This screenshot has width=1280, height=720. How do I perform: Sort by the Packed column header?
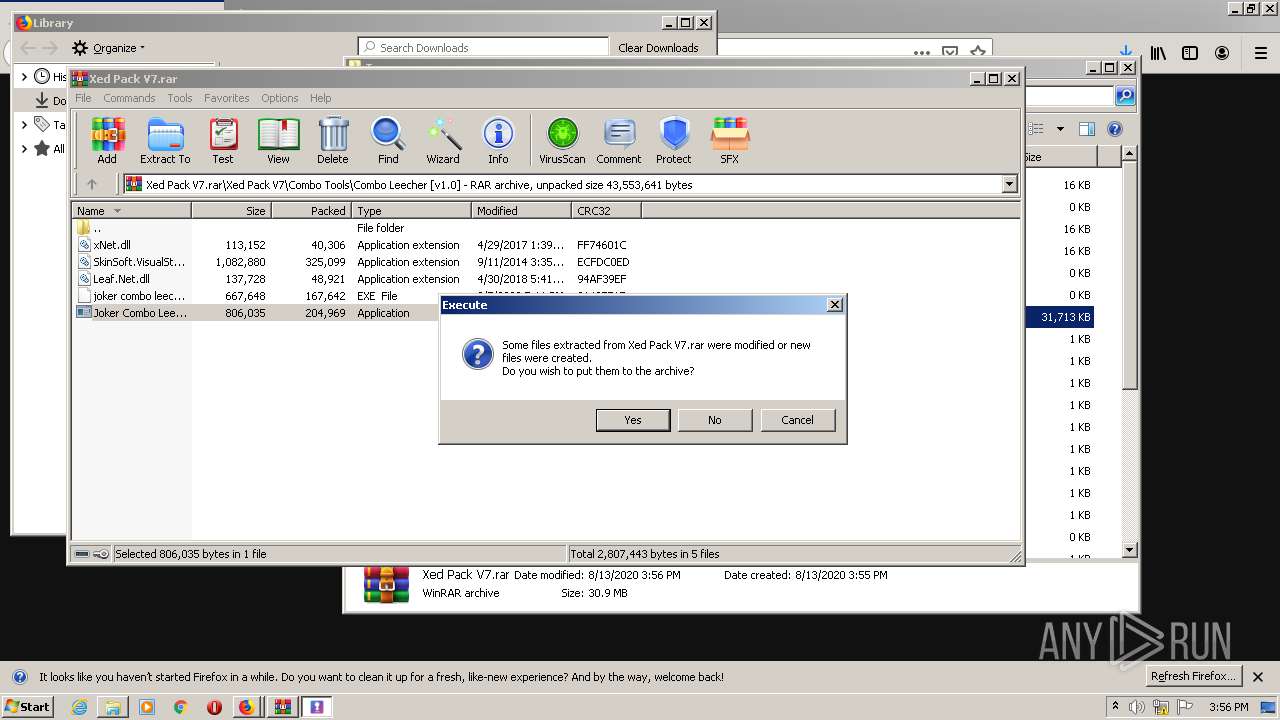(311, 211)
